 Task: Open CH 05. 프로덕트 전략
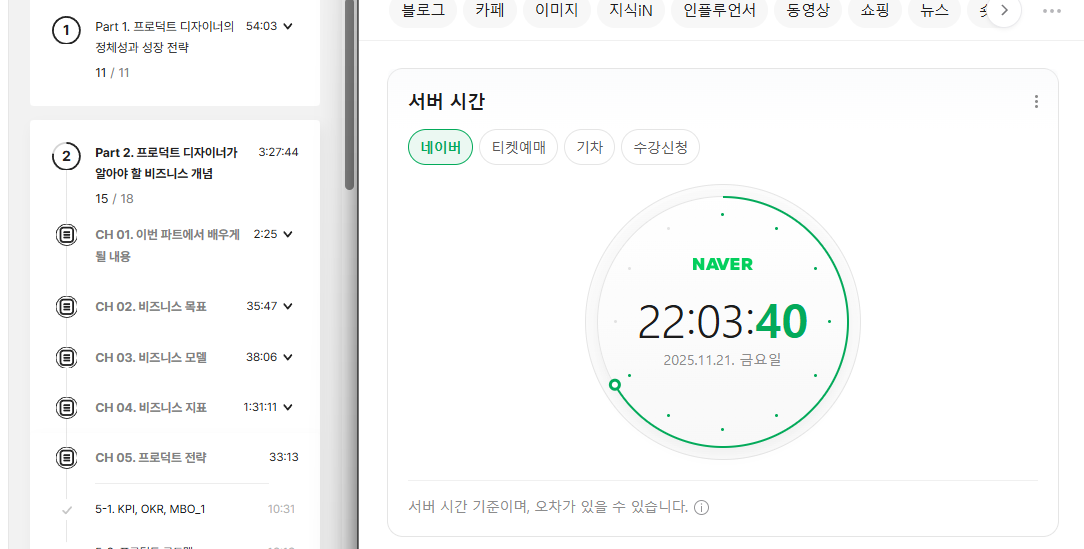[x=151, y=458]
